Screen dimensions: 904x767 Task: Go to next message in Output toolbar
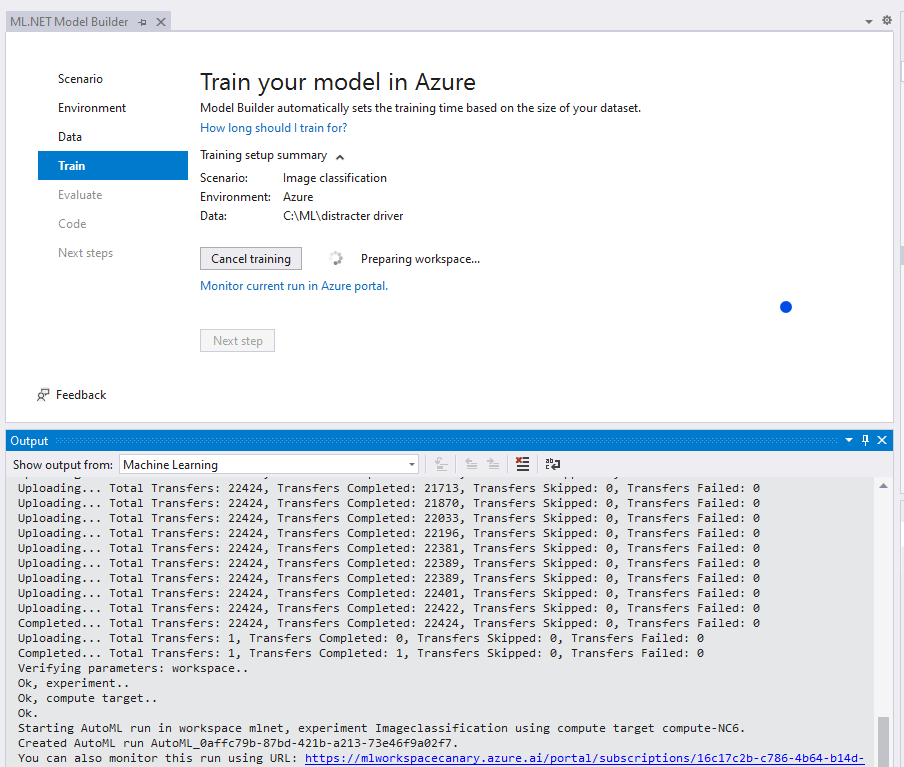[493, 464]
